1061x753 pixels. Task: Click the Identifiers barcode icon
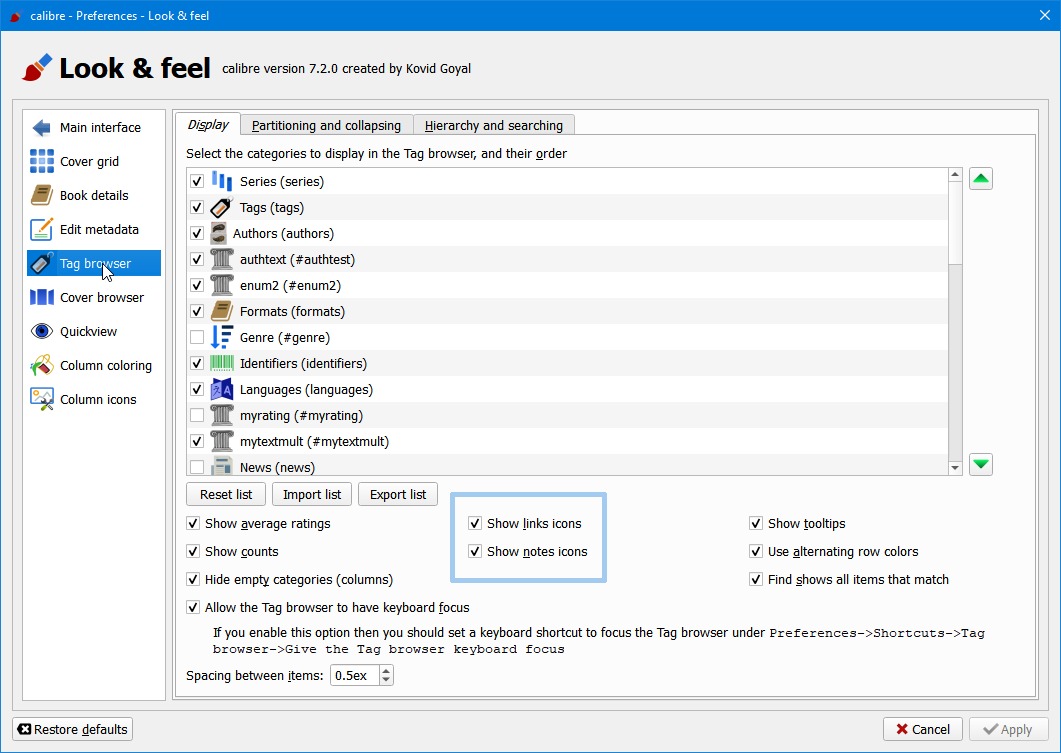click(x=221, y=363)
